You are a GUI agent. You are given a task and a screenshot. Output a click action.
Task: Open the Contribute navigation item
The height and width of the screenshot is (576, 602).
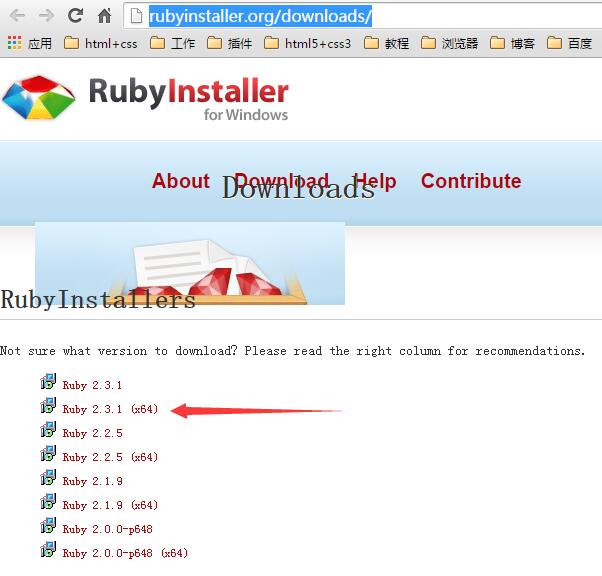(x=471, y=181)
